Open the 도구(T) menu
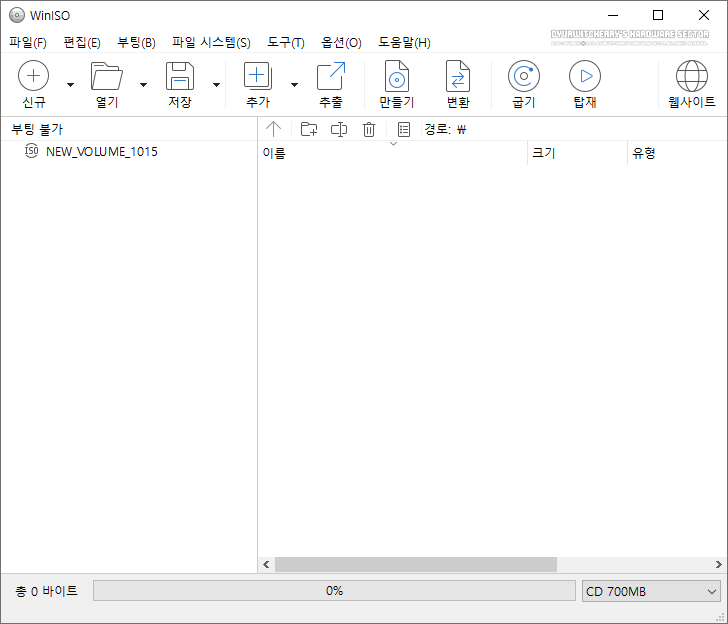The height and width of the screenshot is (624, 728). tap(286, 43)
